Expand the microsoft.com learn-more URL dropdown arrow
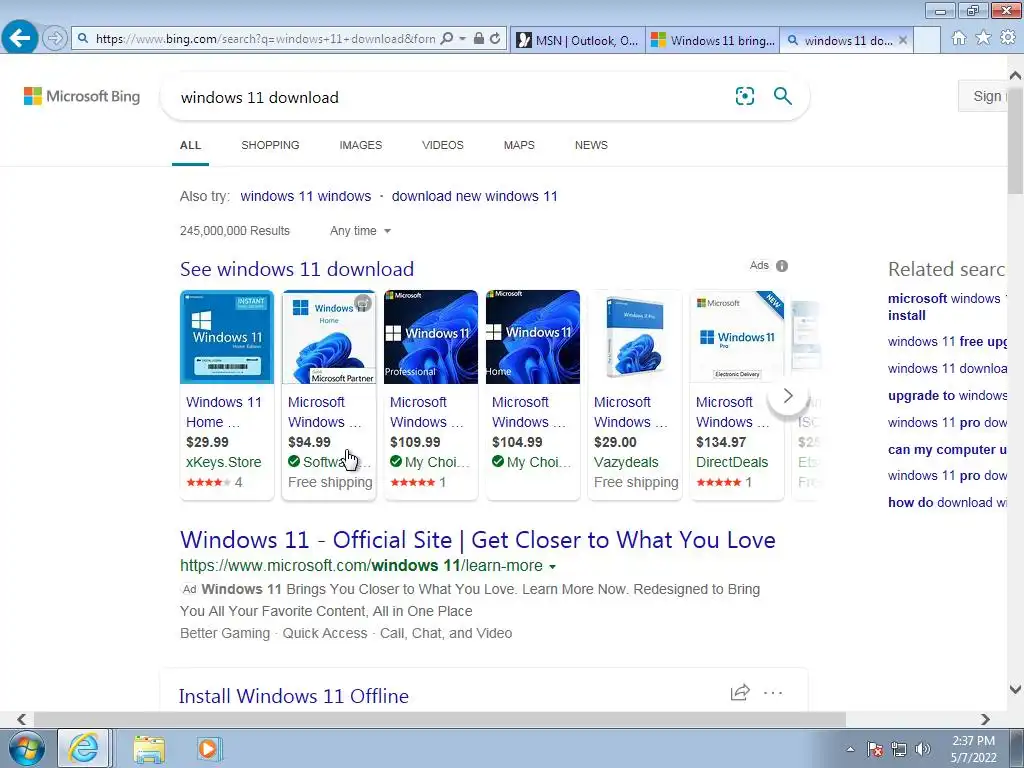1024x768 pixels. click(x=552, y=566)
